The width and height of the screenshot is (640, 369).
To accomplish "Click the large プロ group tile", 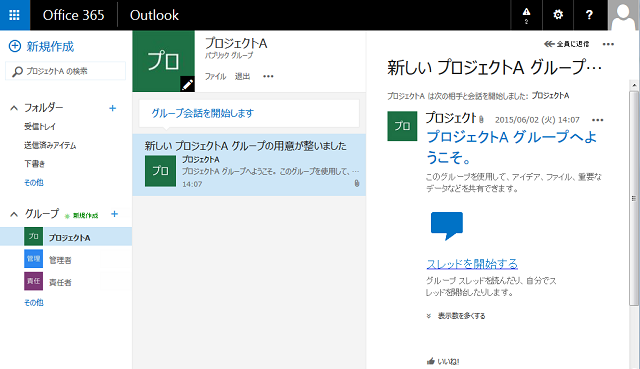I will [x=164, y=61].
